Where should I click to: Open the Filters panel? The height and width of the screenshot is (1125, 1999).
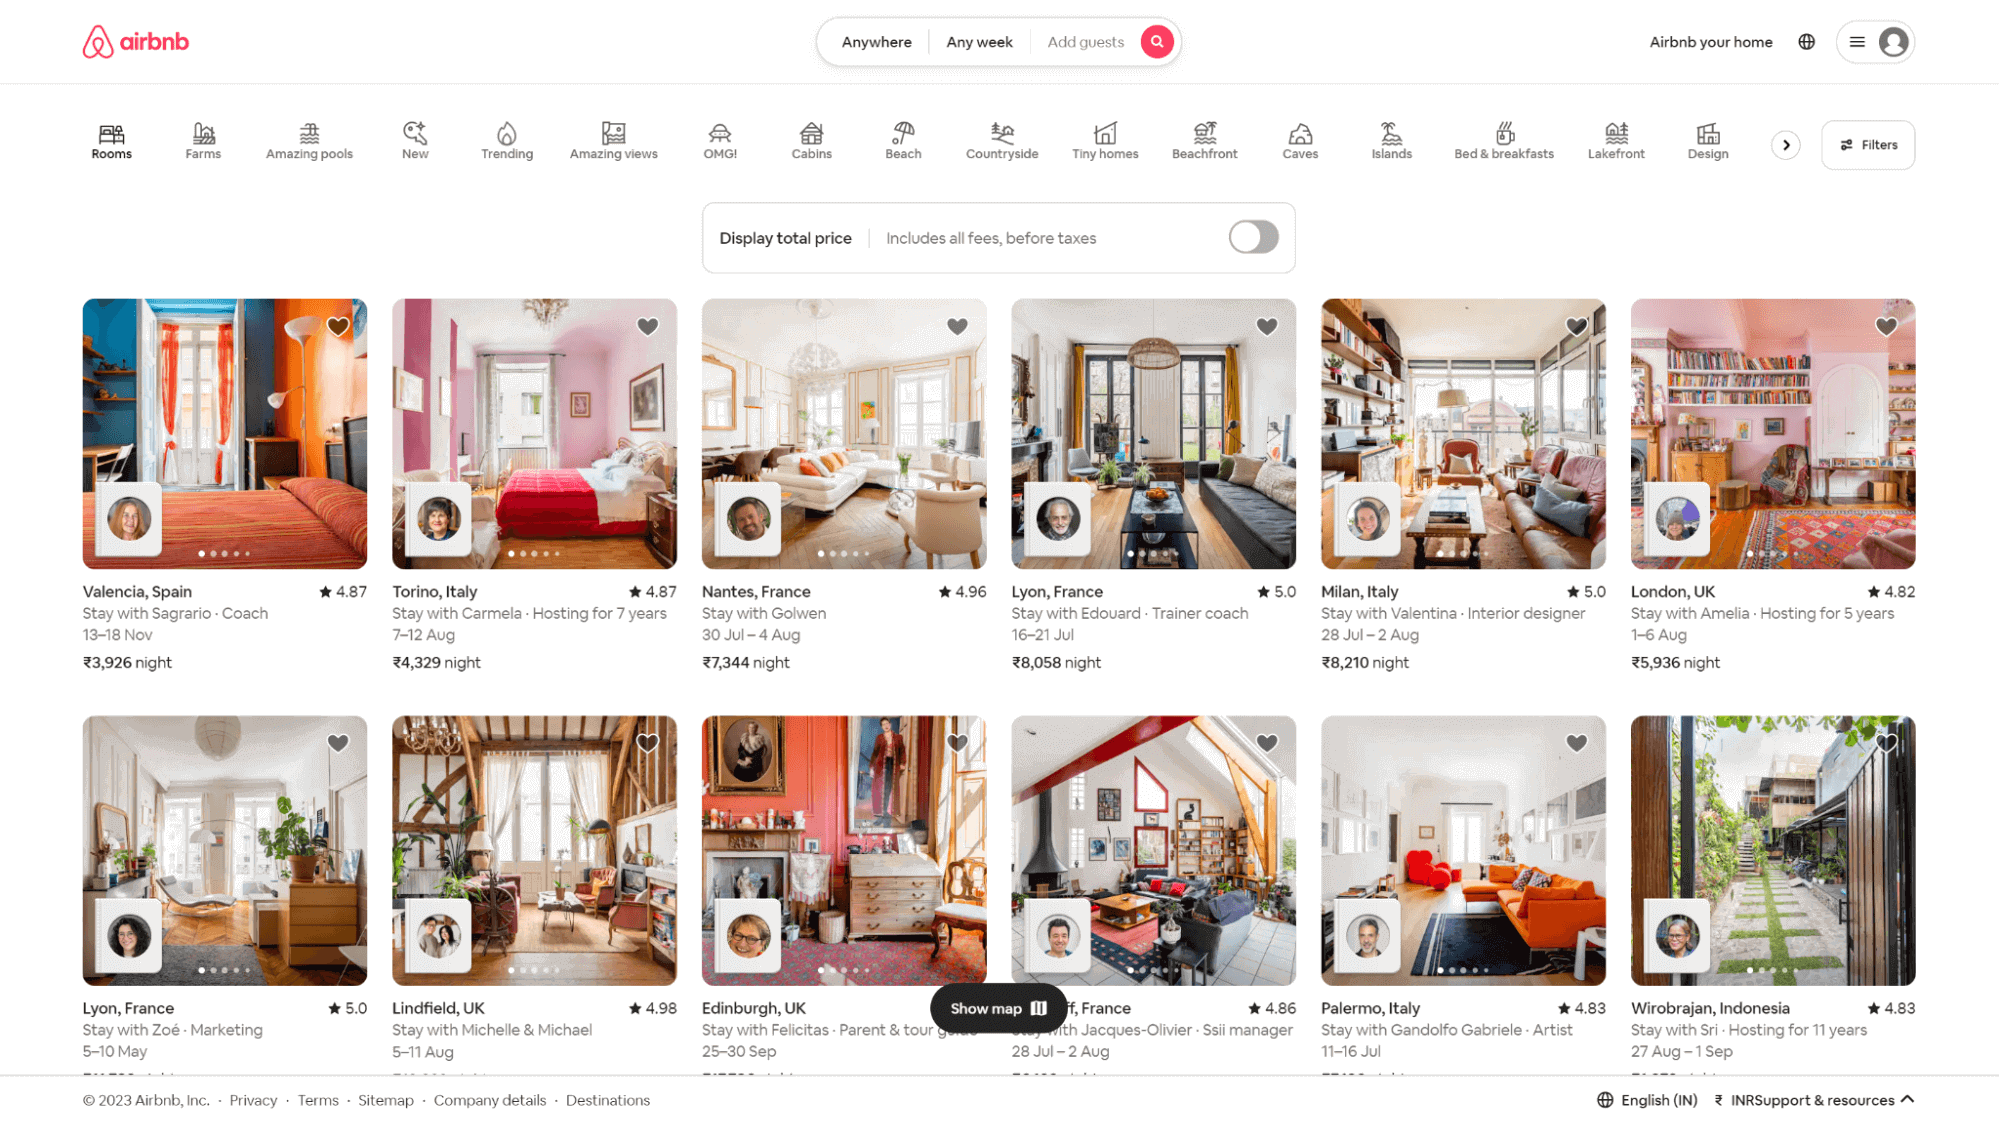(x=1870, y=144)
